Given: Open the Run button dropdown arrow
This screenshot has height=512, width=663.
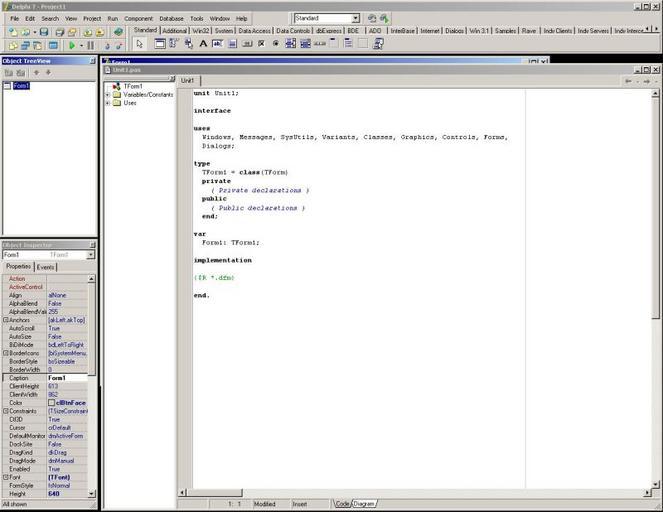Looking at the screenshot, I should click(81, 45).
